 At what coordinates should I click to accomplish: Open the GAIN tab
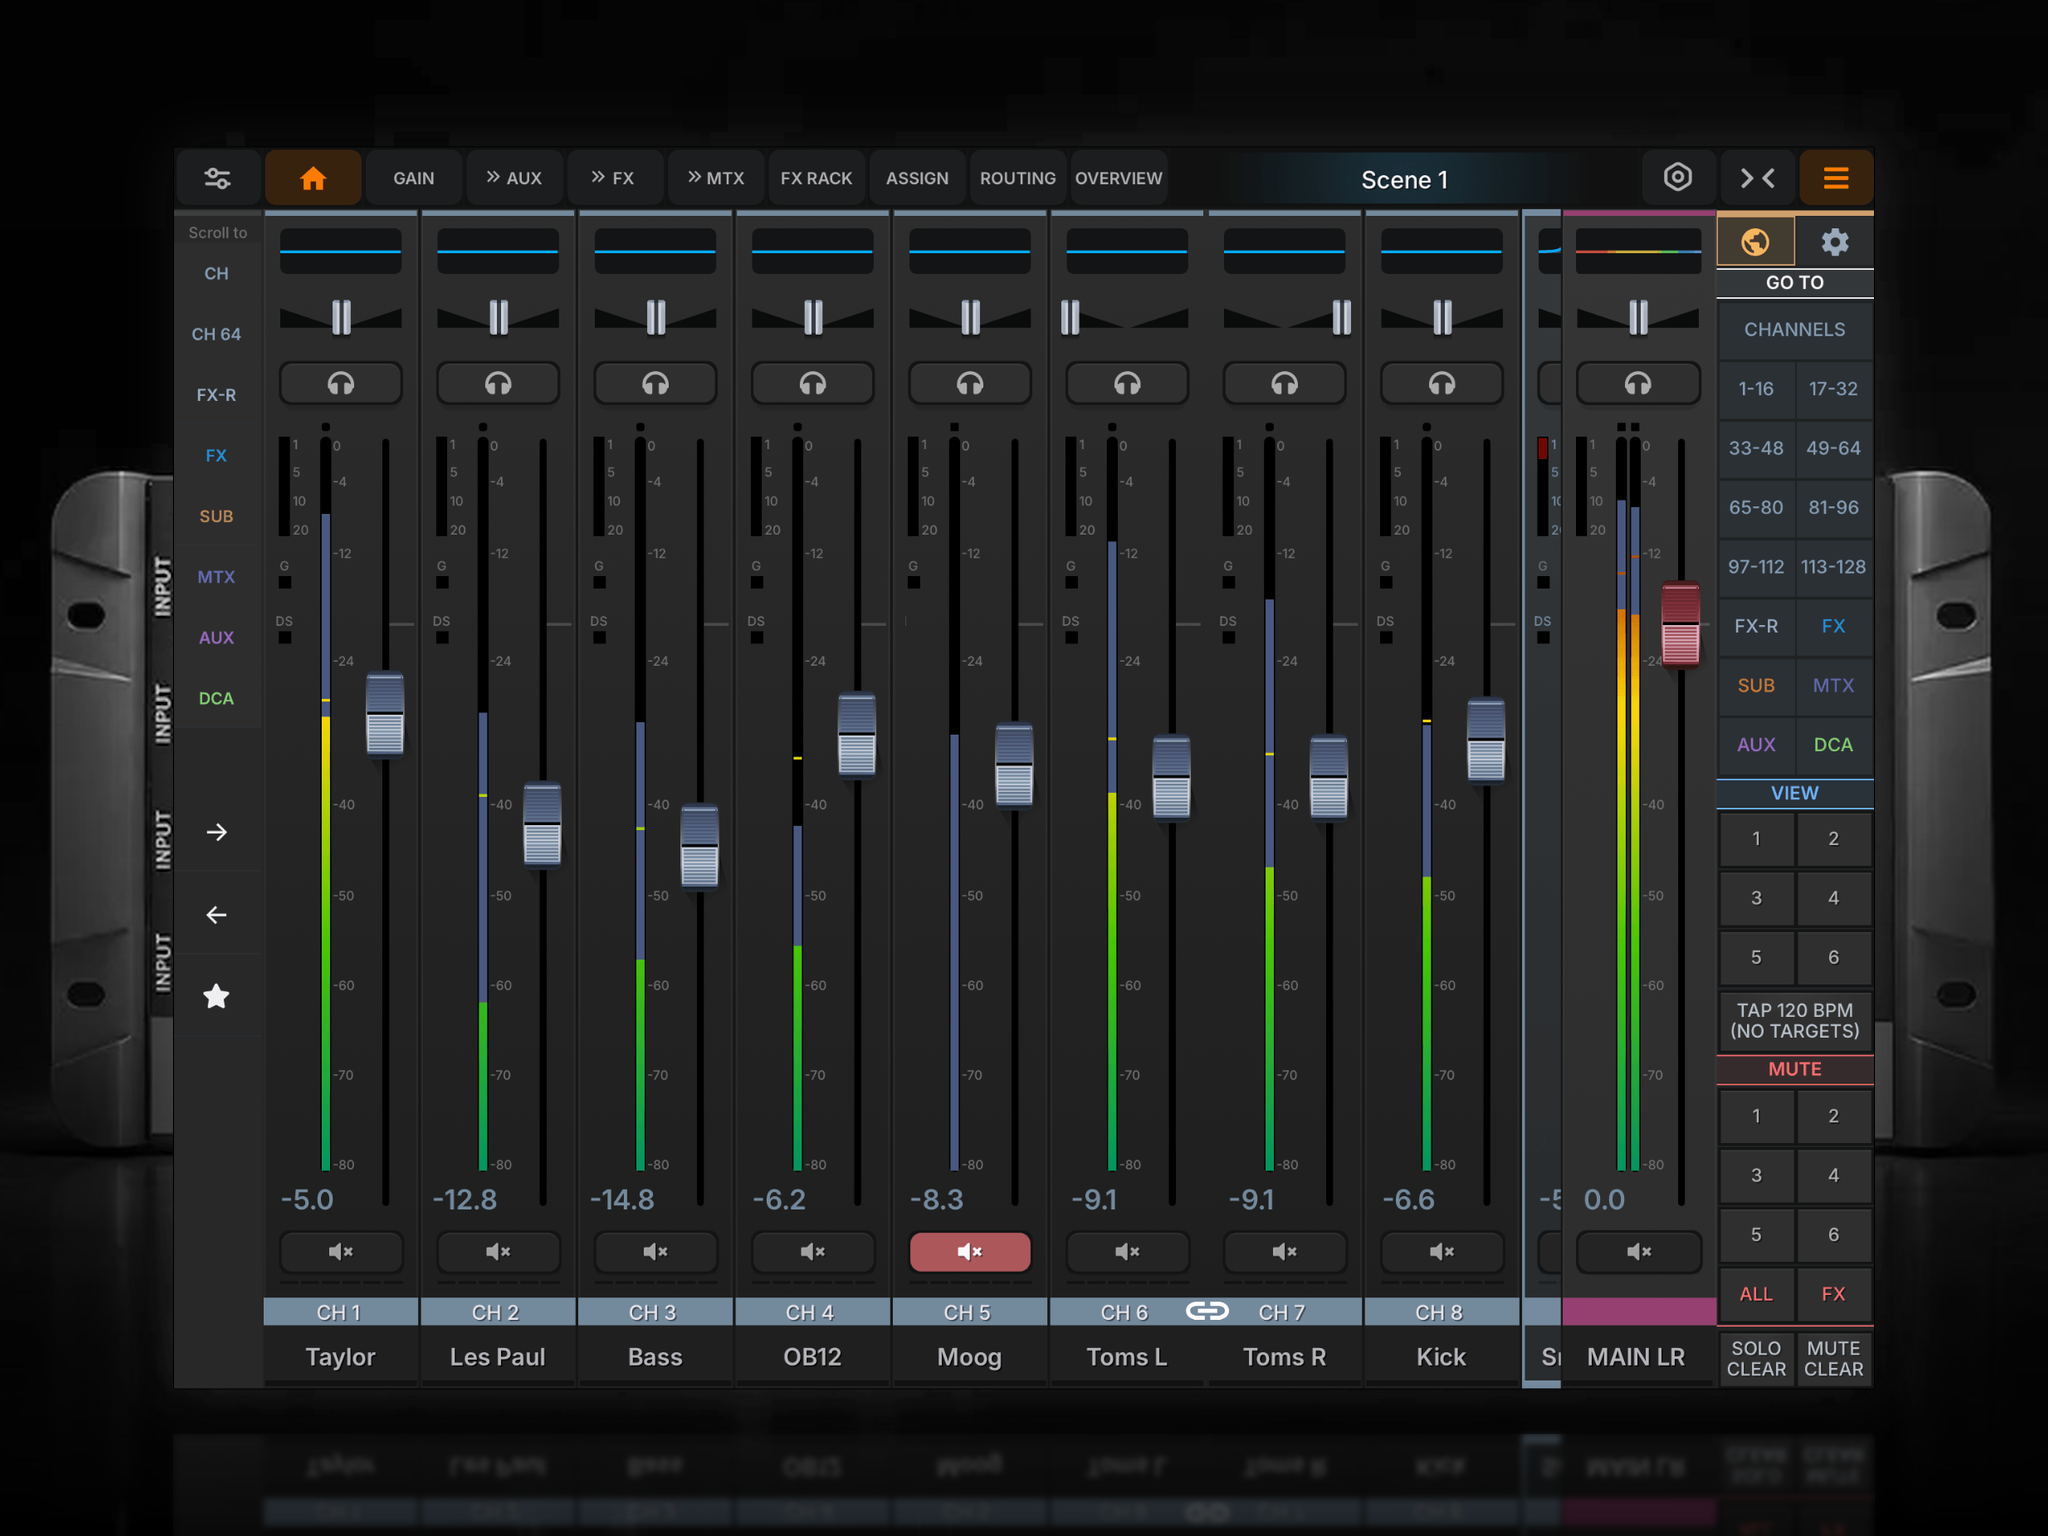[x=413, y=178]
